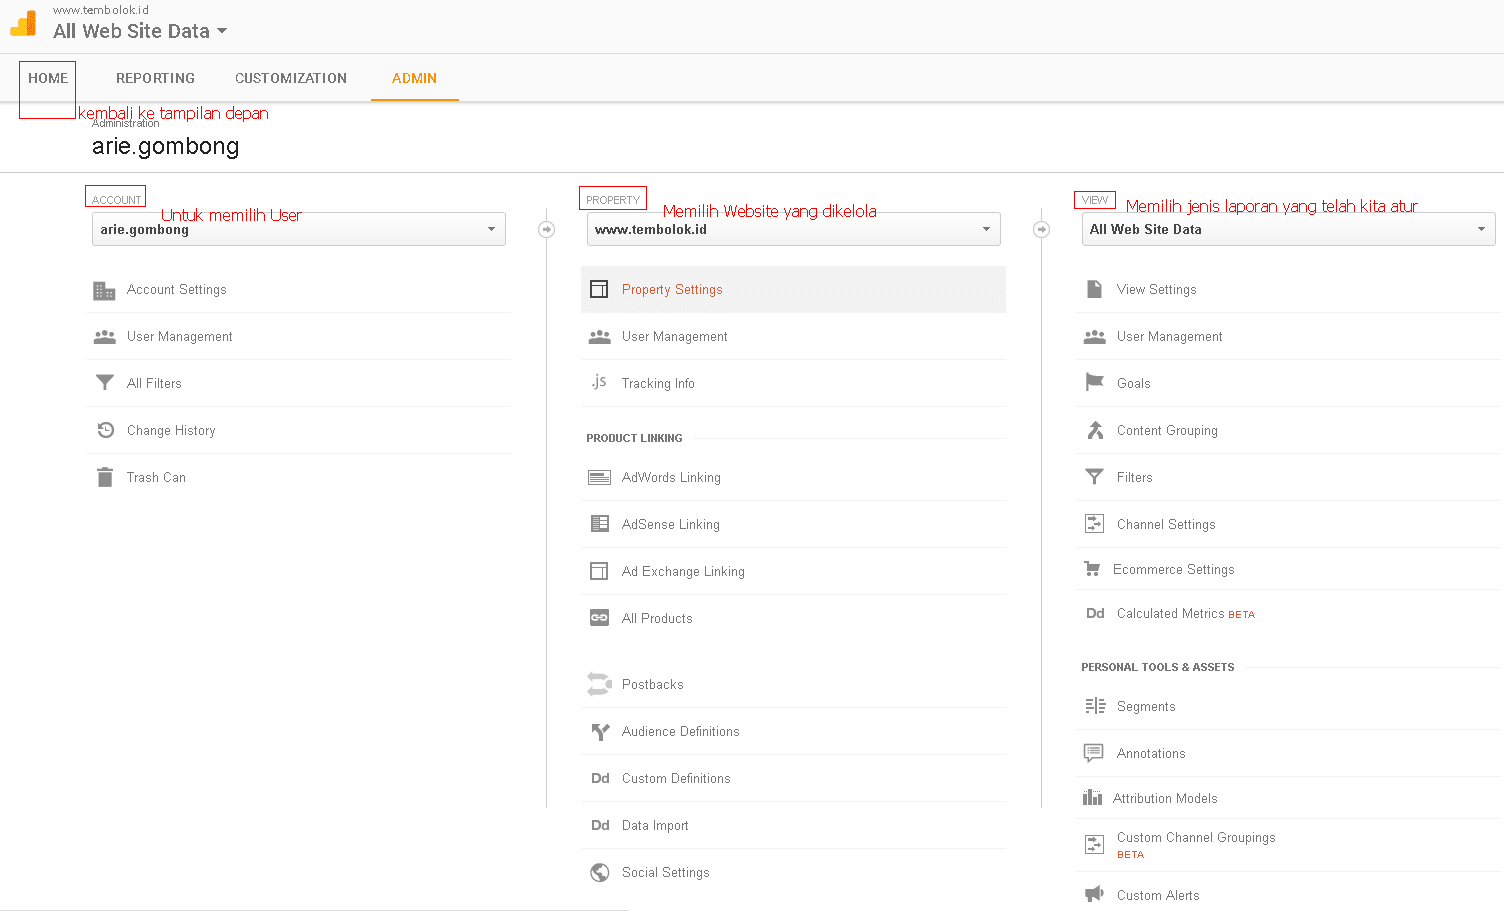Click the Account Settings building icon
Screen dimensions: 1504x911
pyautogui.click(x=104, y=290)
